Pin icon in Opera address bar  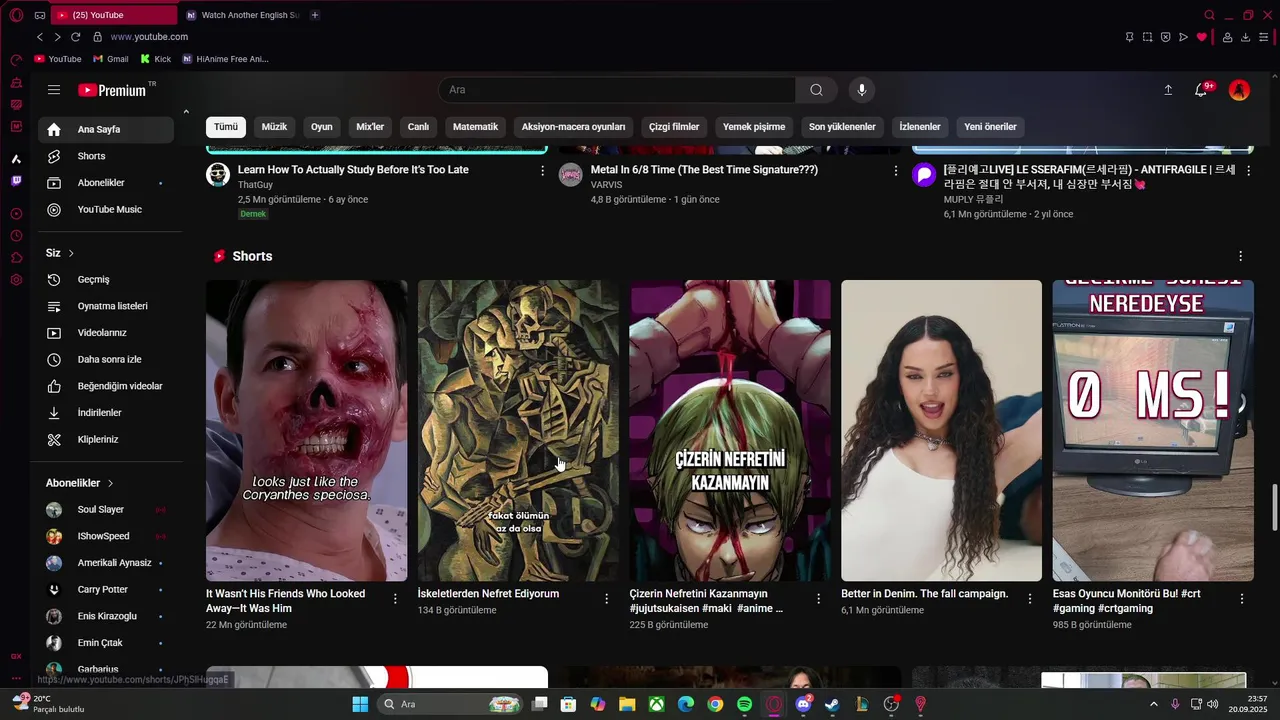click(x=1129, y=37)
